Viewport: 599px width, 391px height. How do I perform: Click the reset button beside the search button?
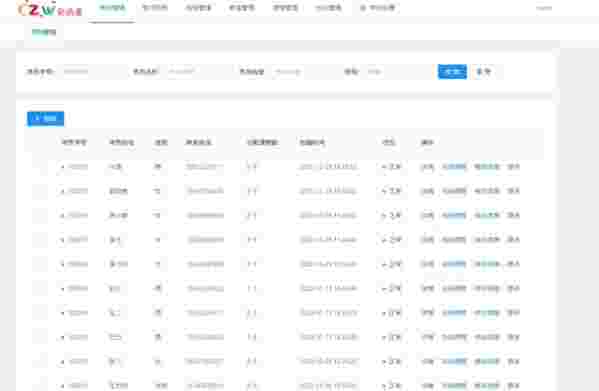[x=484, y=72]
